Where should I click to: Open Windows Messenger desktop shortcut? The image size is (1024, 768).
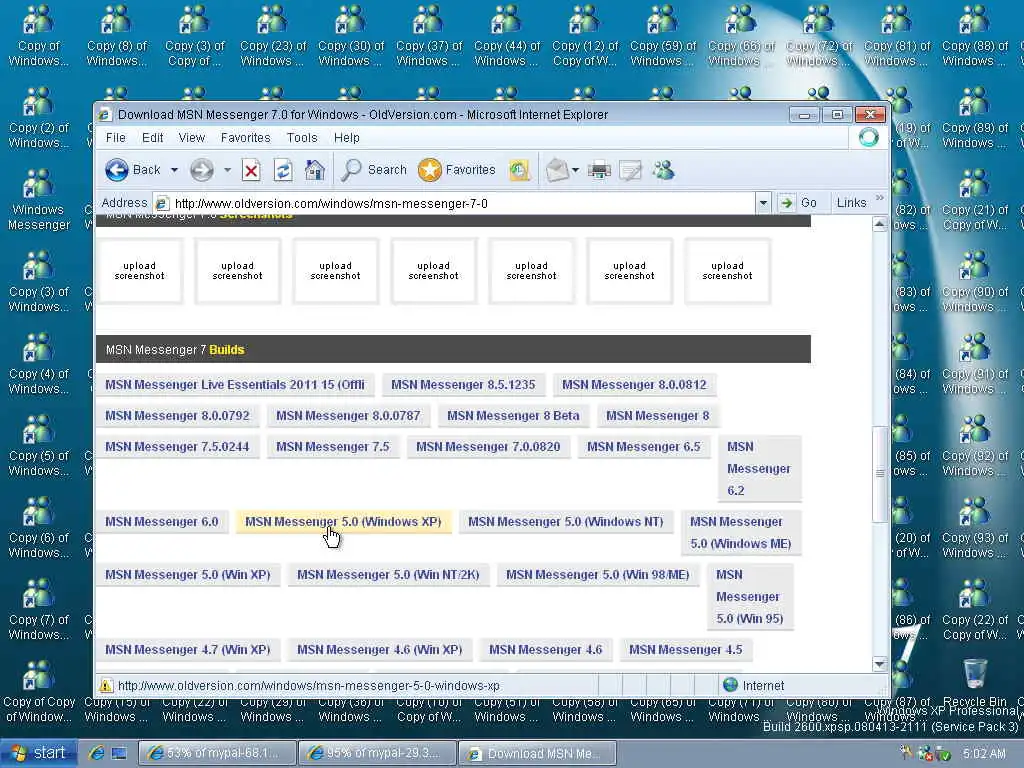[39, 200]
